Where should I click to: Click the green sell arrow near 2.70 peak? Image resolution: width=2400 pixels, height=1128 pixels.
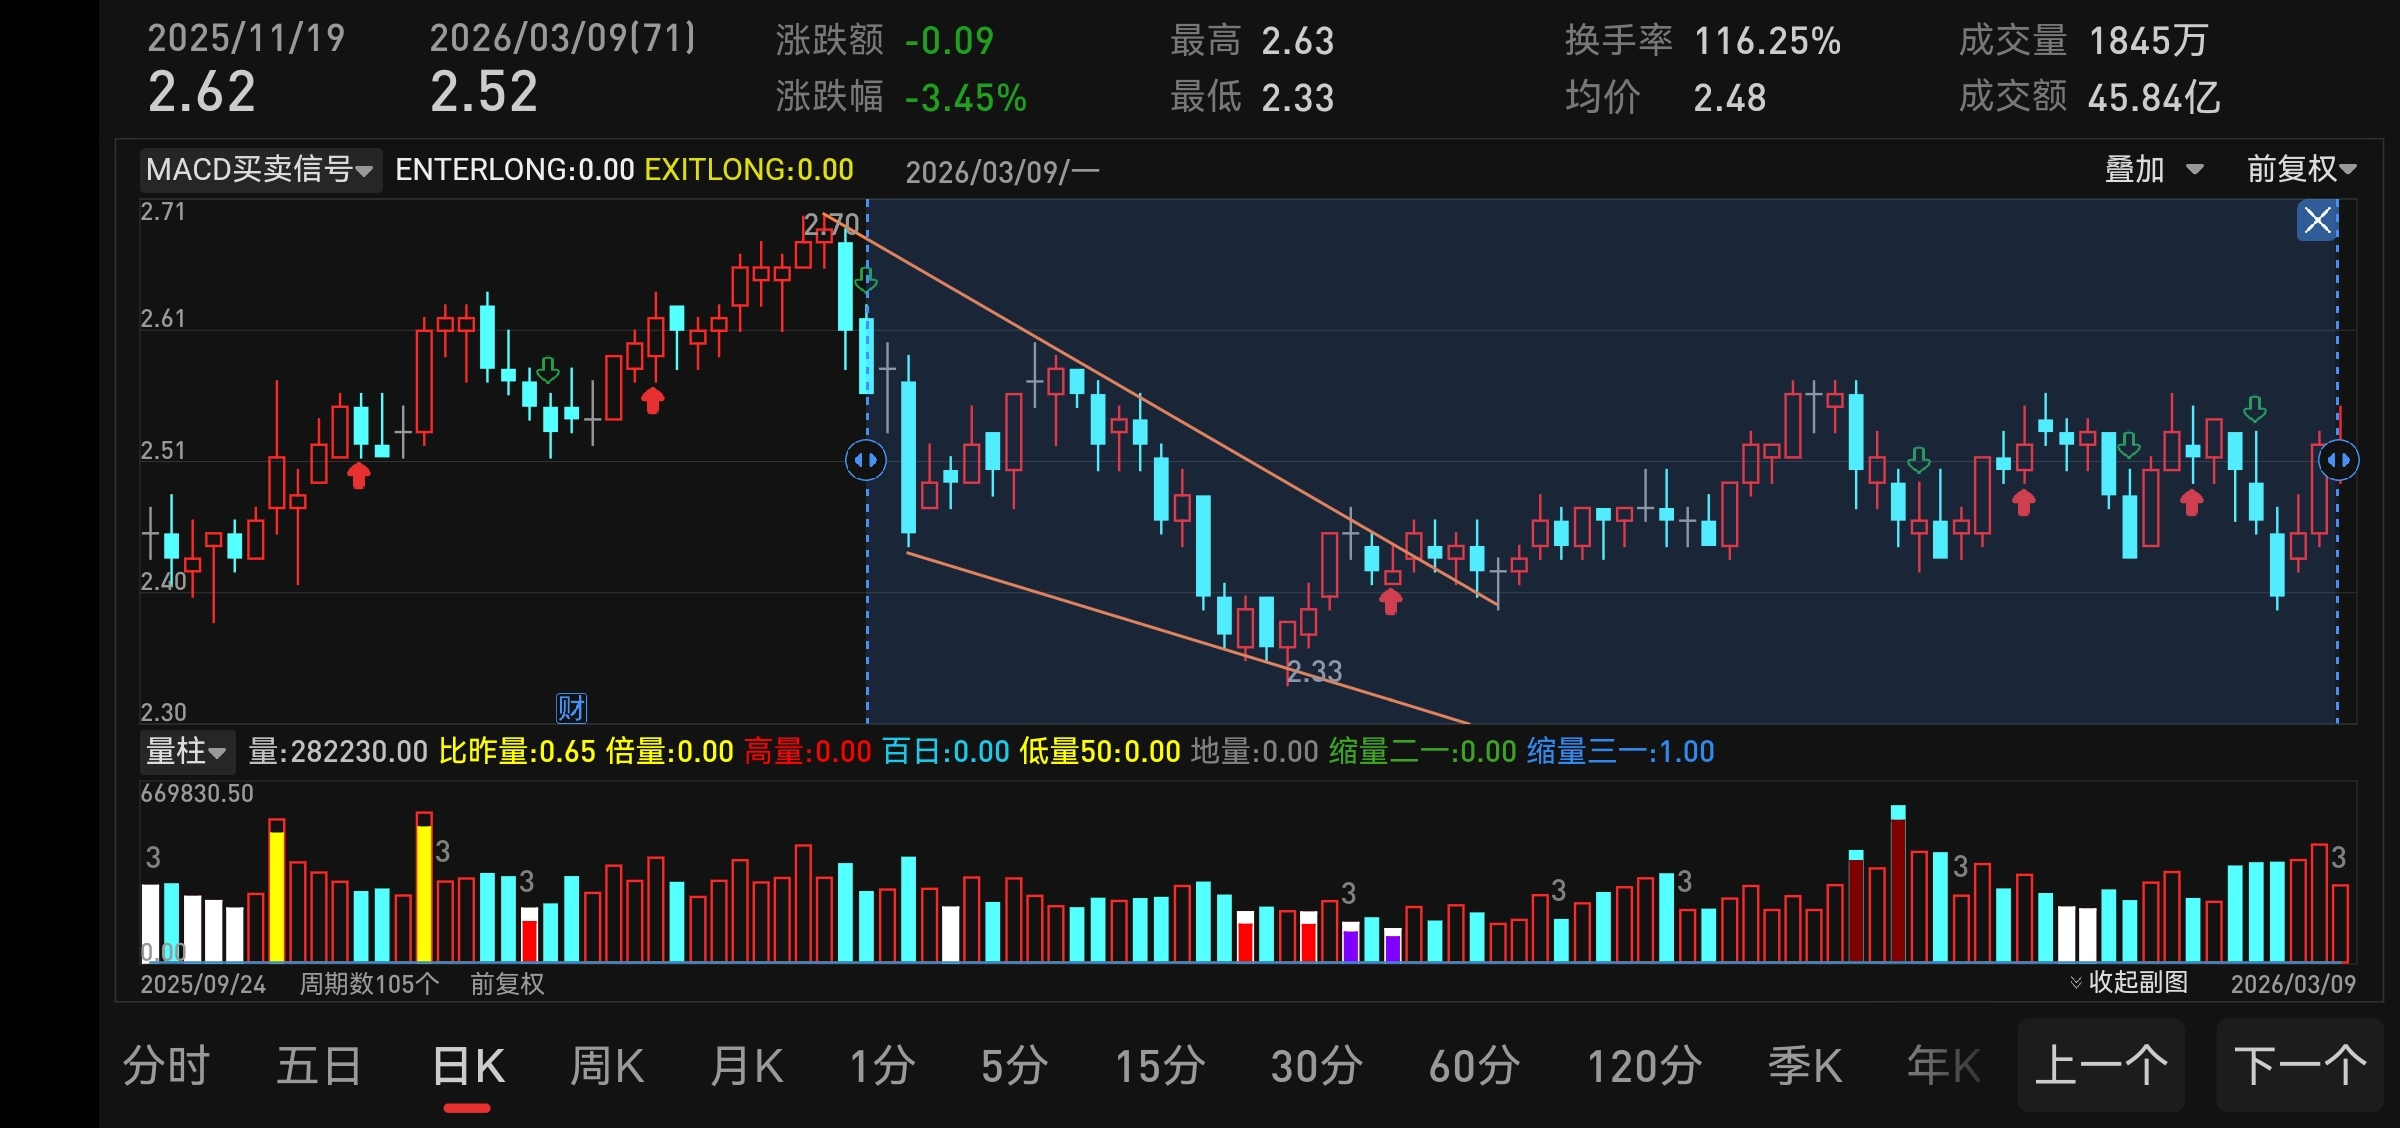tap(866, 281)
